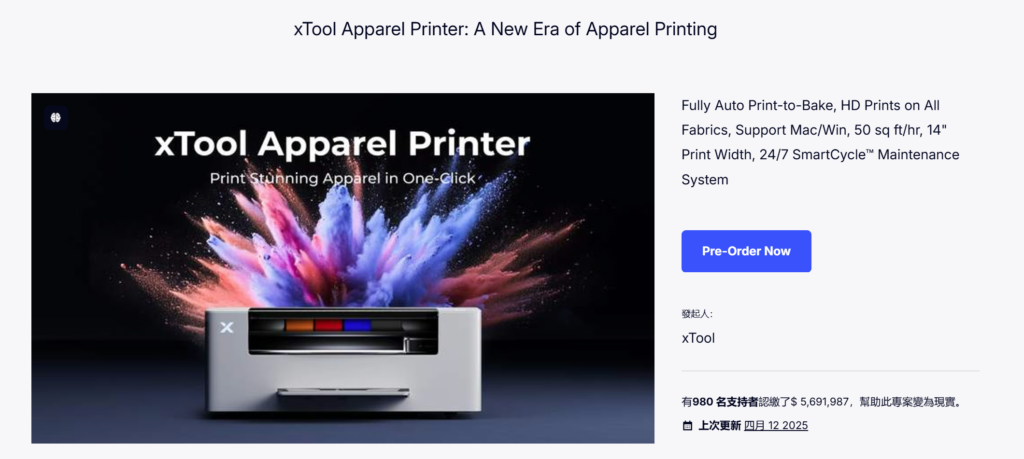Screen dimensions: 1024x459
Task: Click the $ 5,691,987 pledged amount
Action: coord(816,402)
